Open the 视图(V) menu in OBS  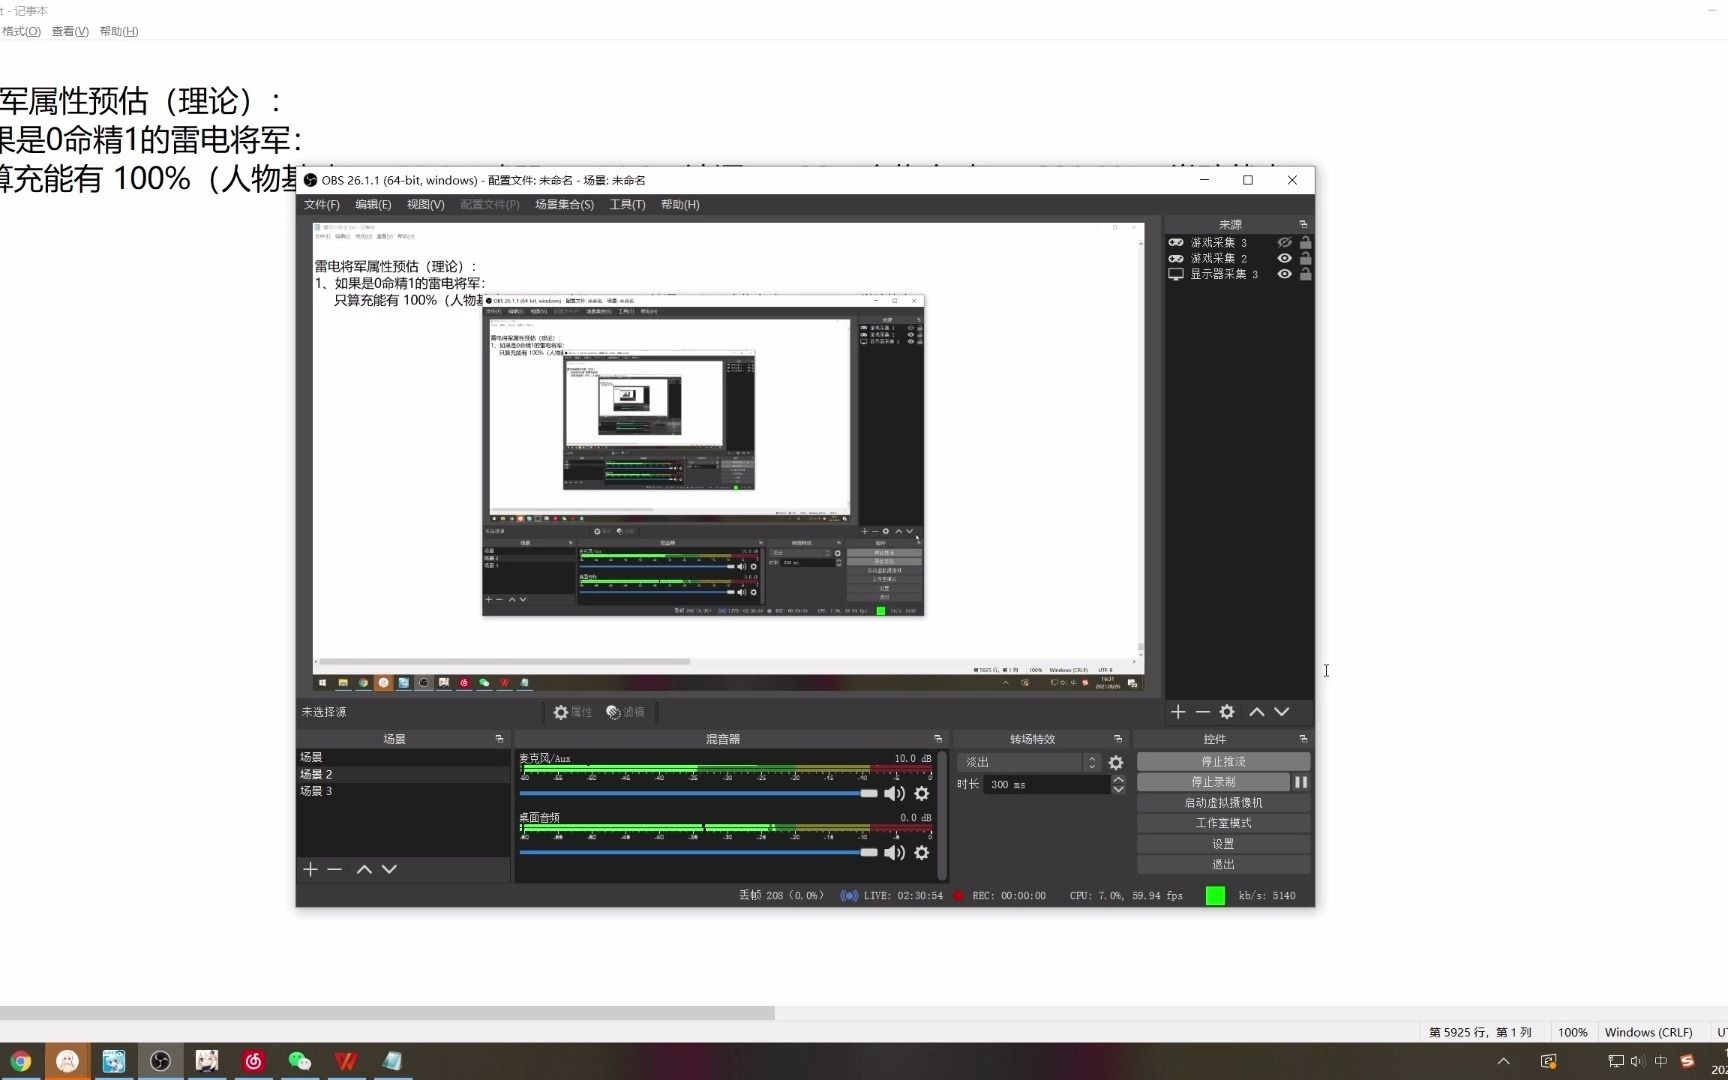pyautogui.click(x=425, y=205)
